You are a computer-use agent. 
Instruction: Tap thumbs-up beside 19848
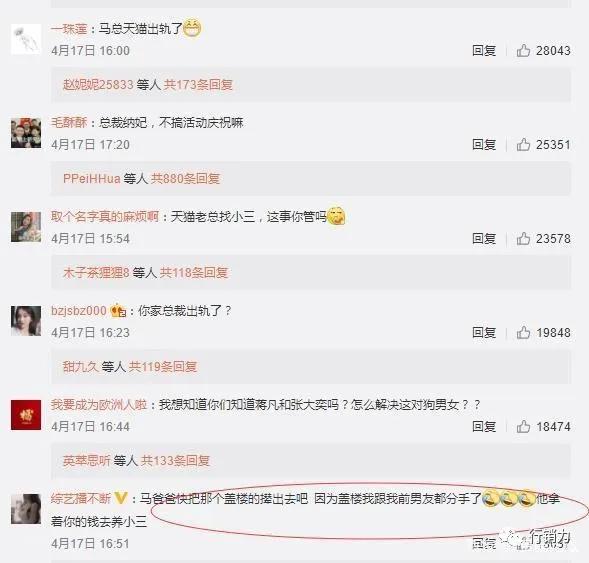pyautogui.click(x=523, y=332)
